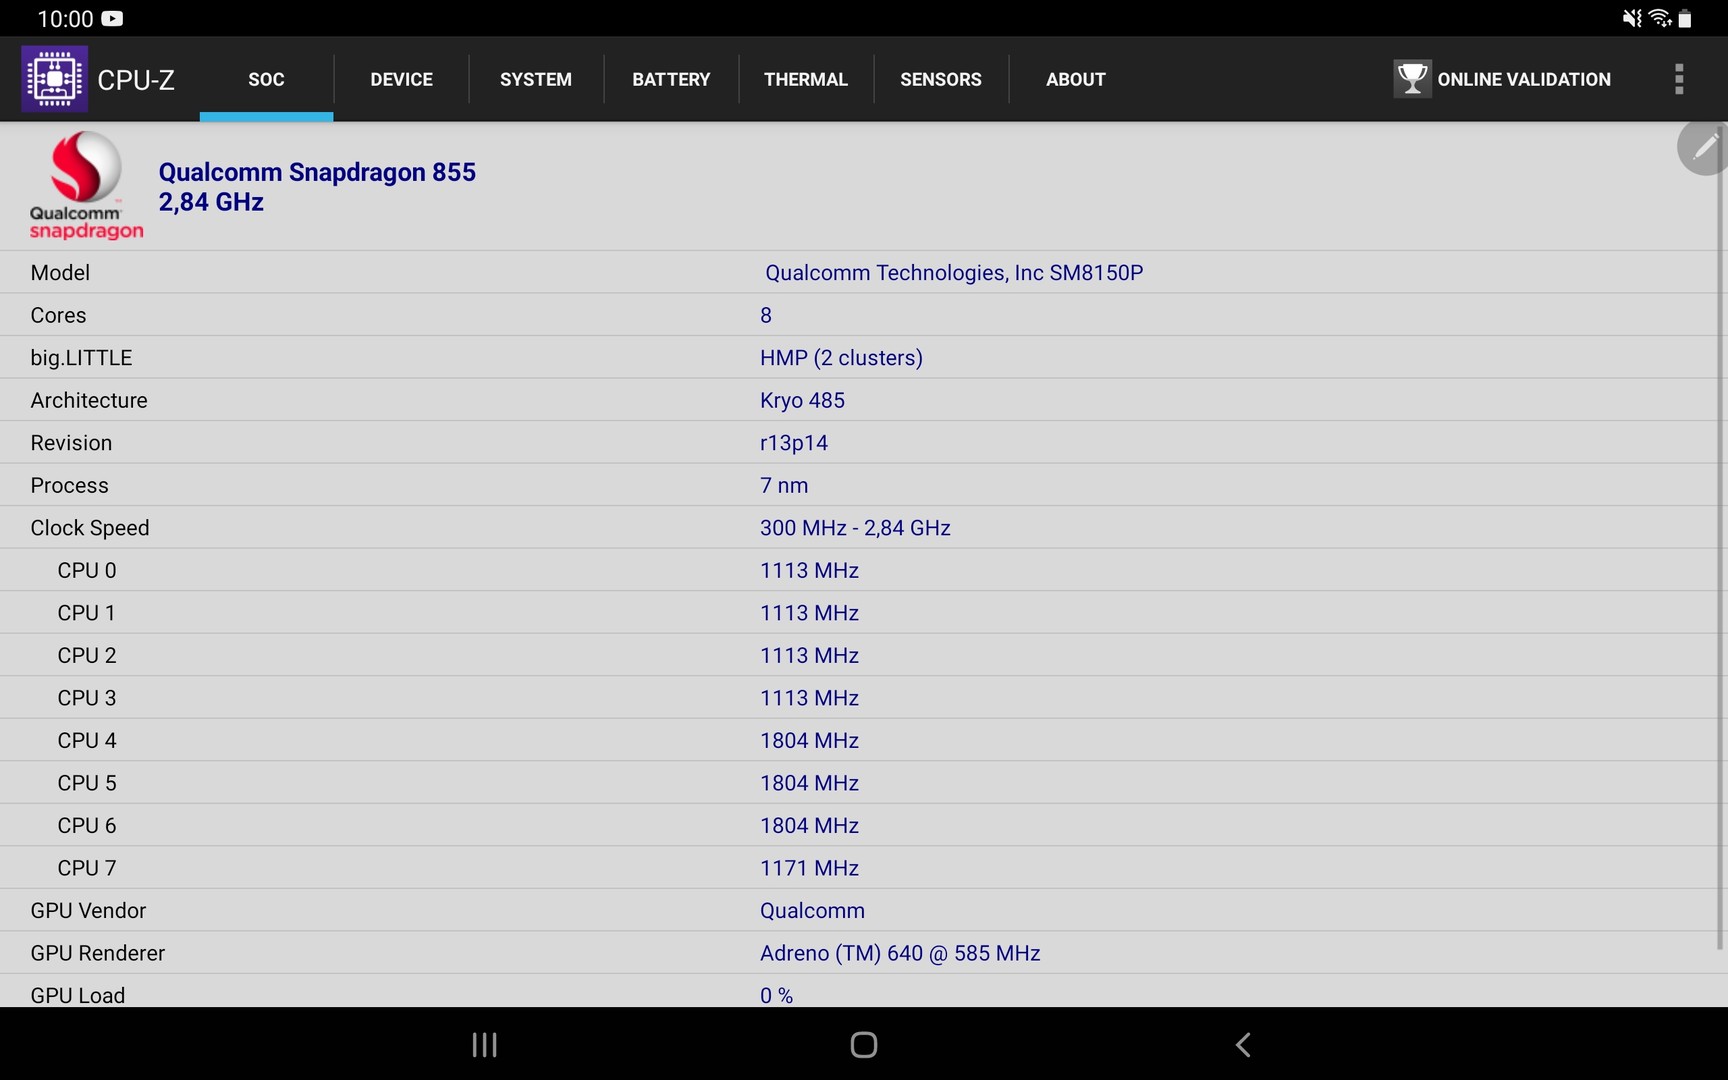Tap the Qualcomm GPU vendor value
The height and width of the screenshot is (1080, 1728).
[812, 910]
